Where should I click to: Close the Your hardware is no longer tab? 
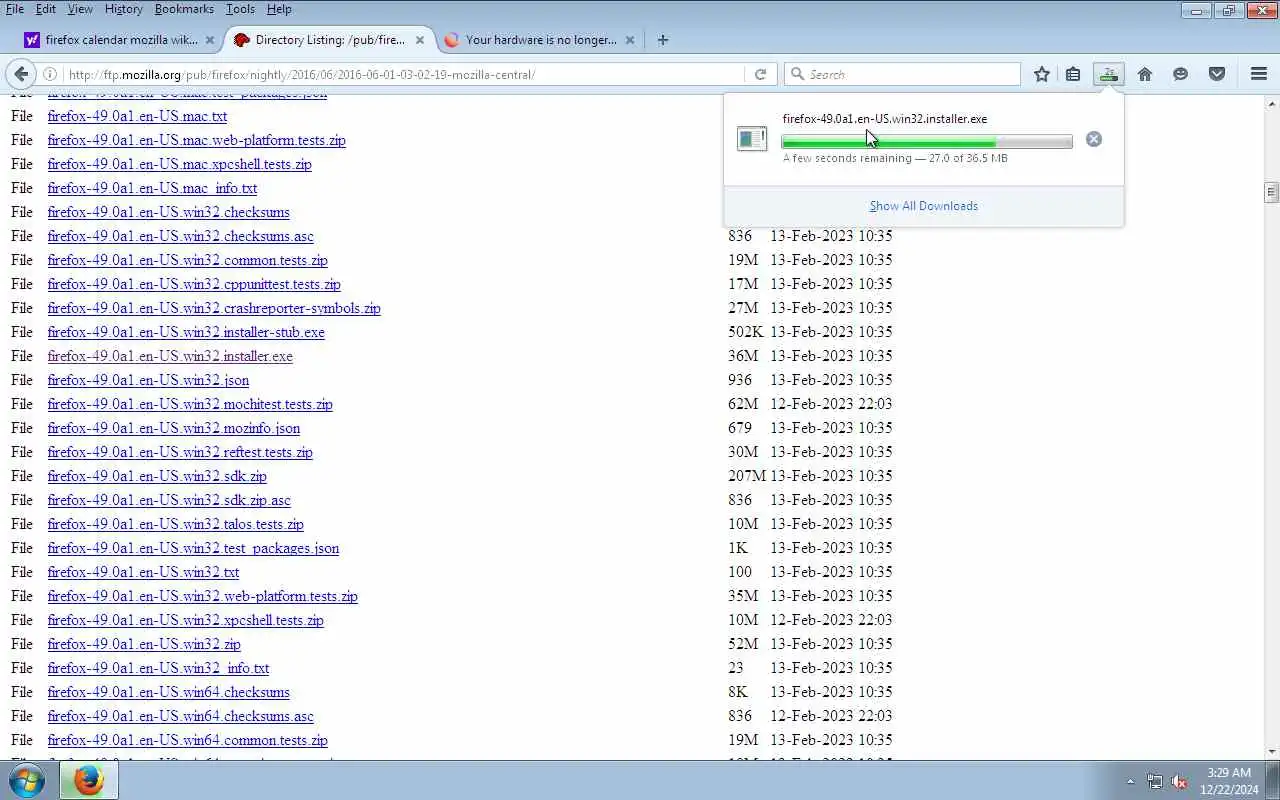(630, 40)
